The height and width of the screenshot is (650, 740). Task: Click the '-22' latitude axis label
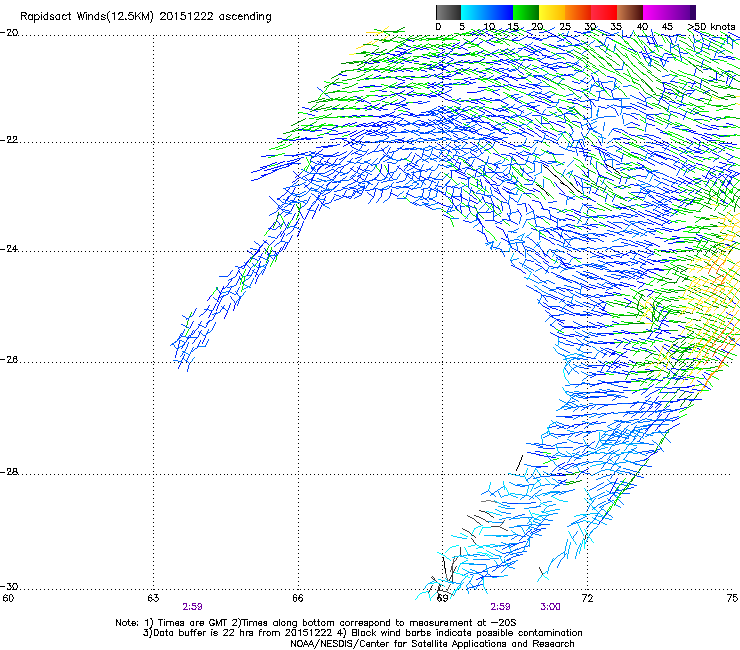point(9,140)
